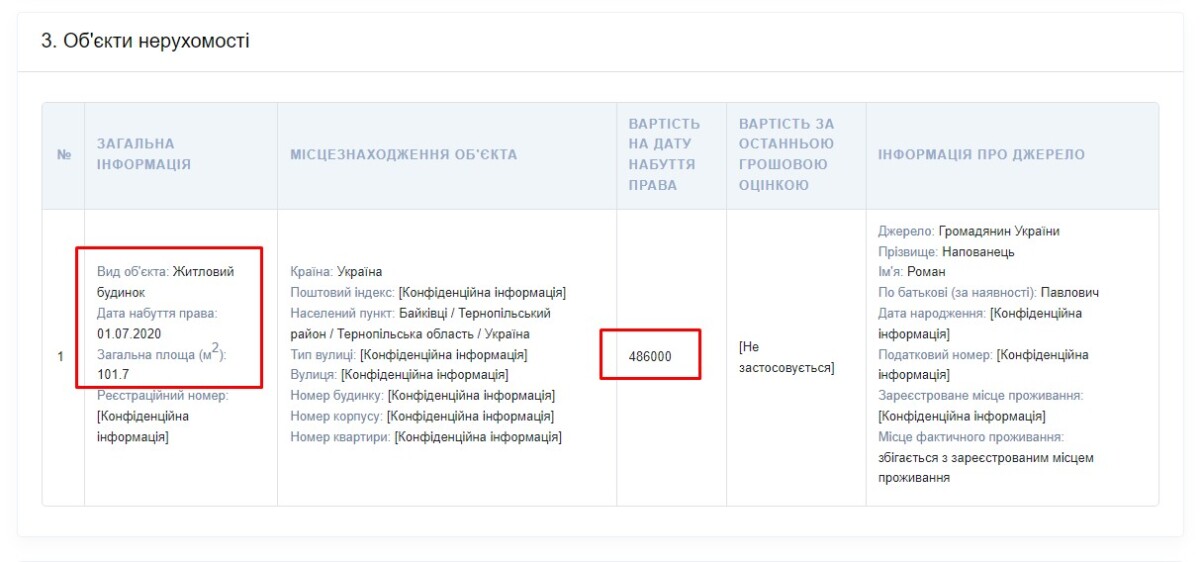Click the 'Місцезнаходження об'єкта' column header
The image size is (1200, 562).
pos(404,155)
